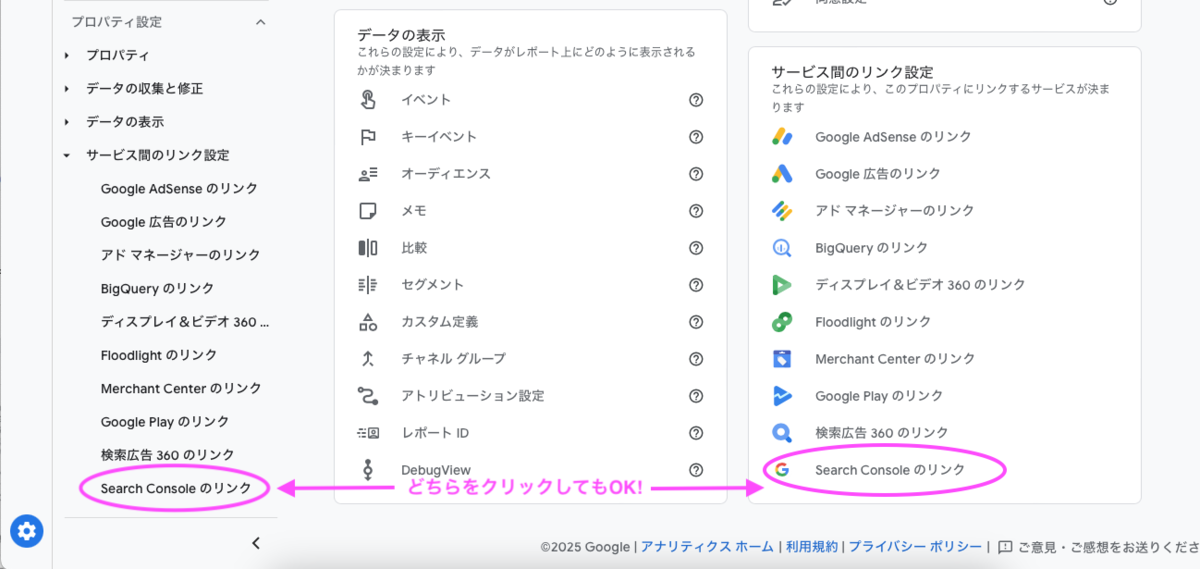Expand データの表示 in sidebar

coord(67,122)
